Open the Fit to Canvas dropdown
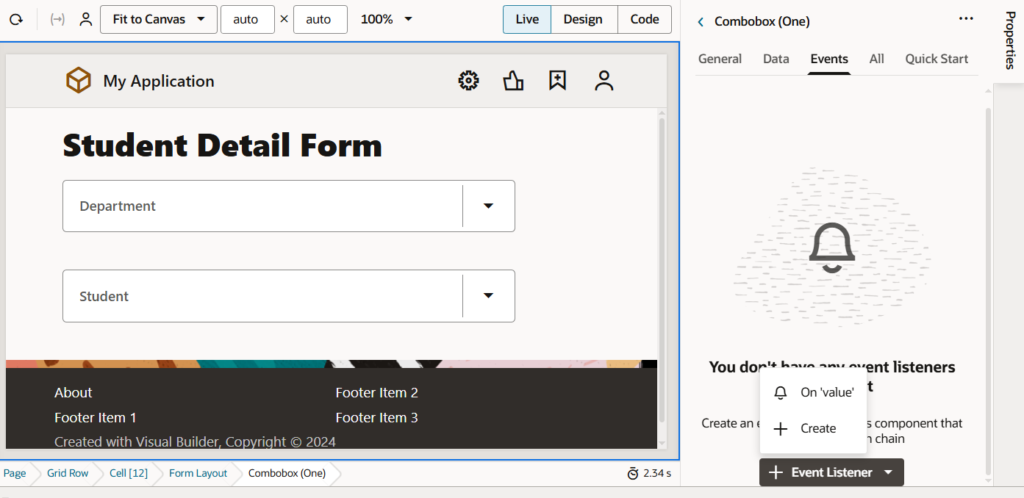Screen dimensions: 1024x498 coord(158,19)
